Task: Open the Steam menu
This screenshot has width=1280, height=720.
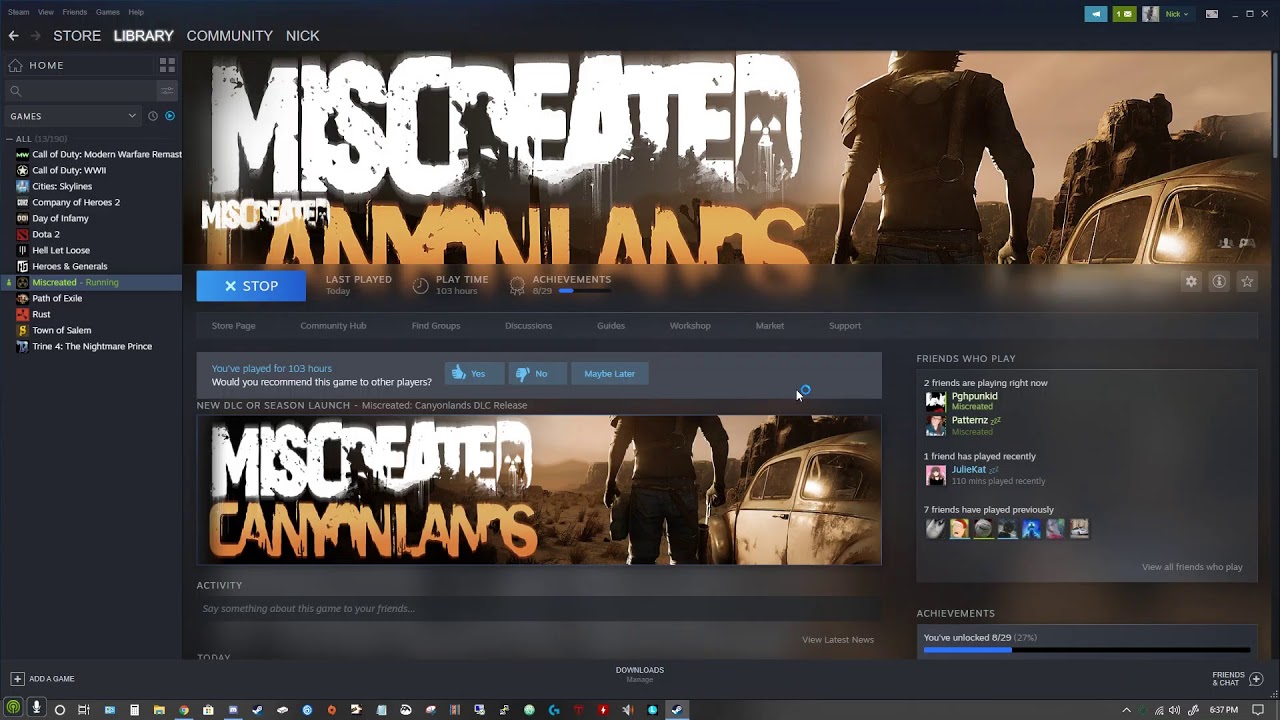Action: point(18,12)
